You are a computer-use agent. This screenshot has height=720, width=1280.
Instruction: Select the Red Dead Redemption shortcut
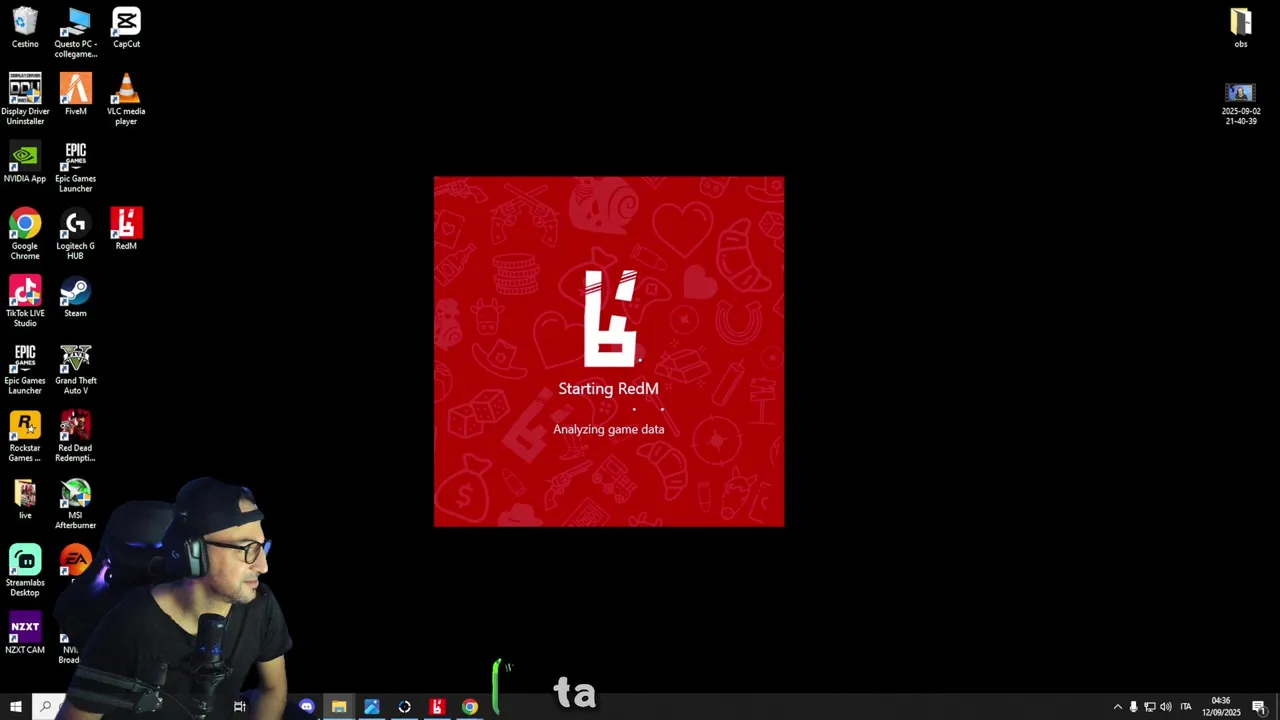76,436
